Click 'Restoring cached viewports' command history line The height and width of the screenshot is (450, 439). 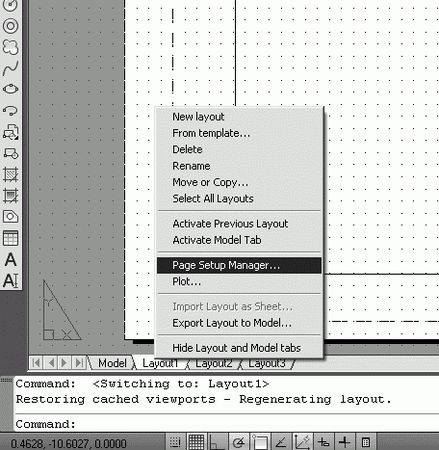pos(204,399)
